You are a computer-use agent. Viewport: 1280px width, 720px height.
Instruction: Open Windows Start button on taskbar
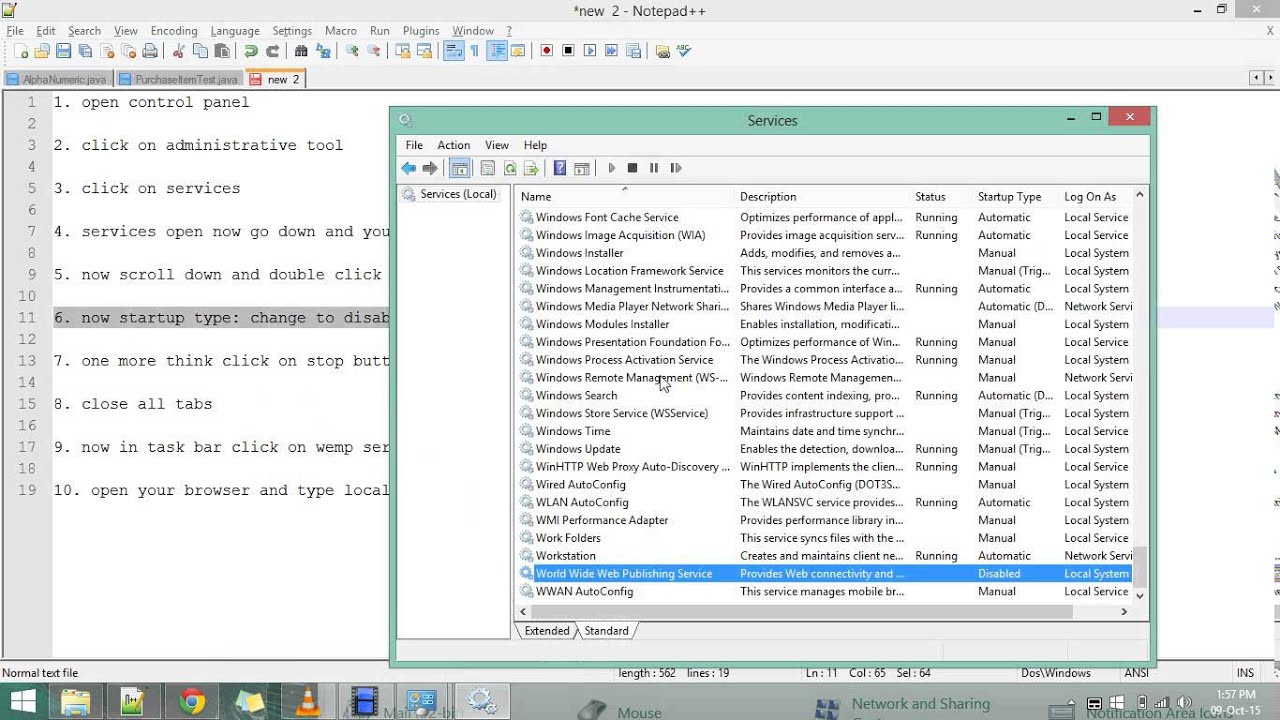pyautogui.click(x=23, y=702)
